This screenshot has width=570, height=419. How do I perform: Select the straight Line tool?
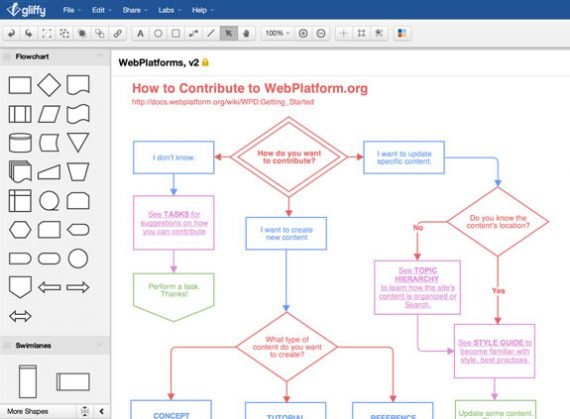point(211,33)
